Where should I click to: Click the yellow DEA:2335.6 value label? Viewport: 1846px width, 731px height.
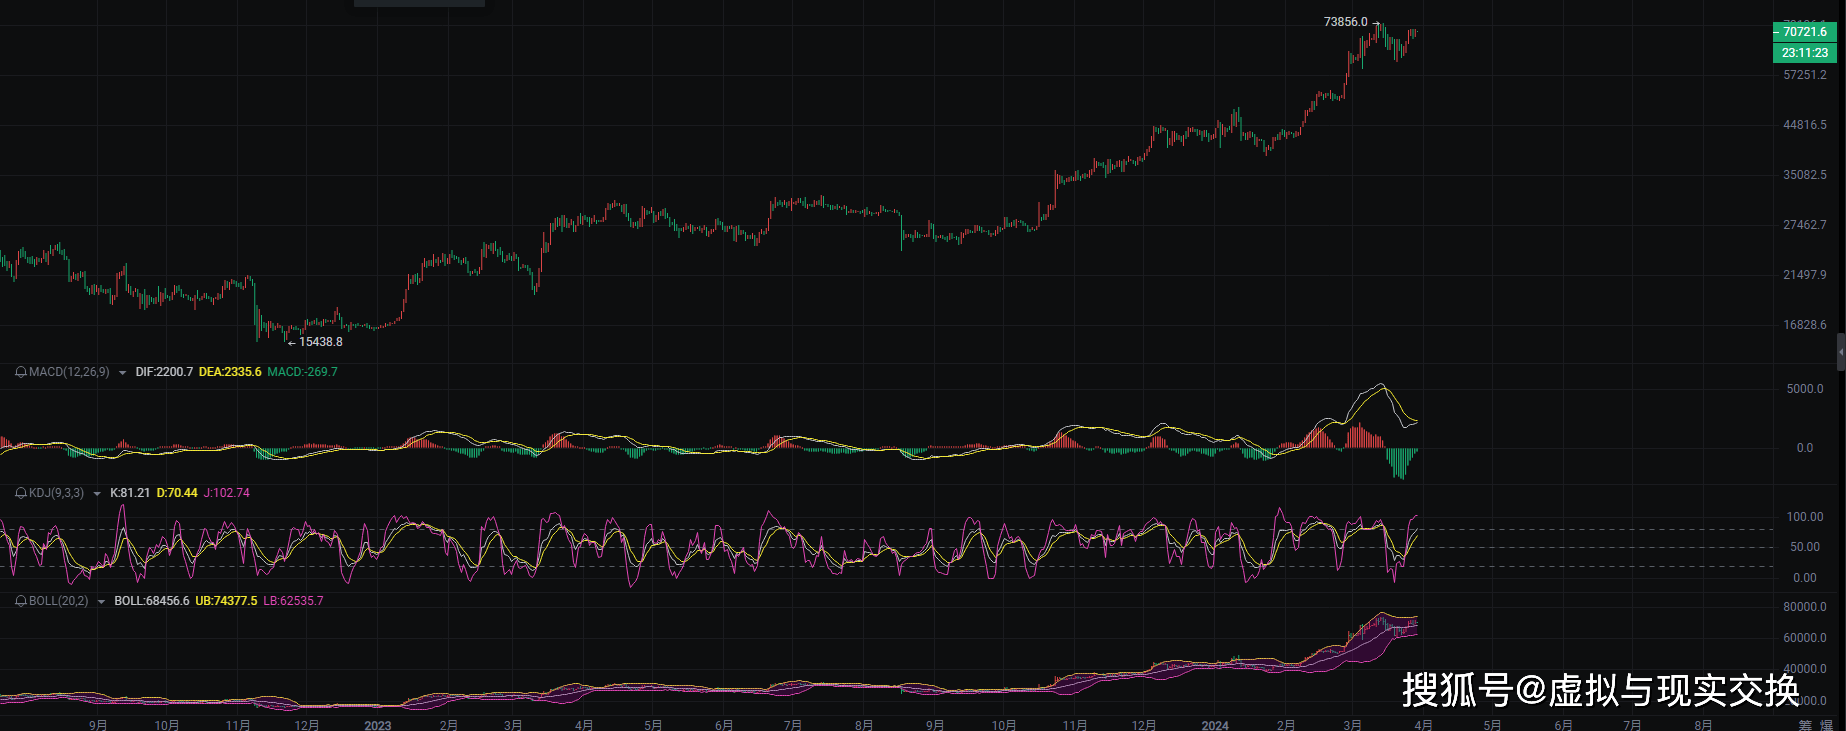pos(230,372)
